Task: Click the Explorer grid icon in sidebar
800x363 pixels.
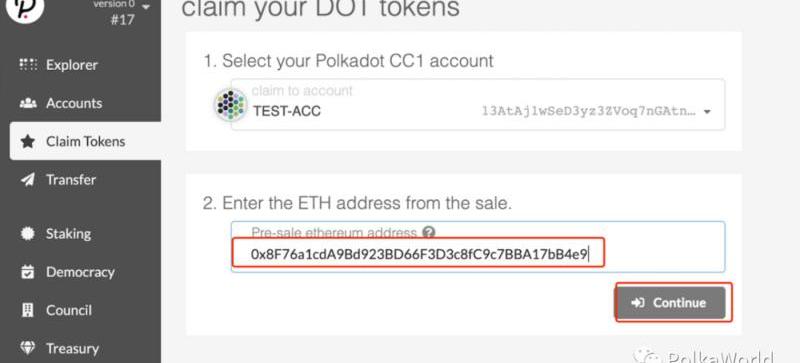Action: (x=28, y=65)
